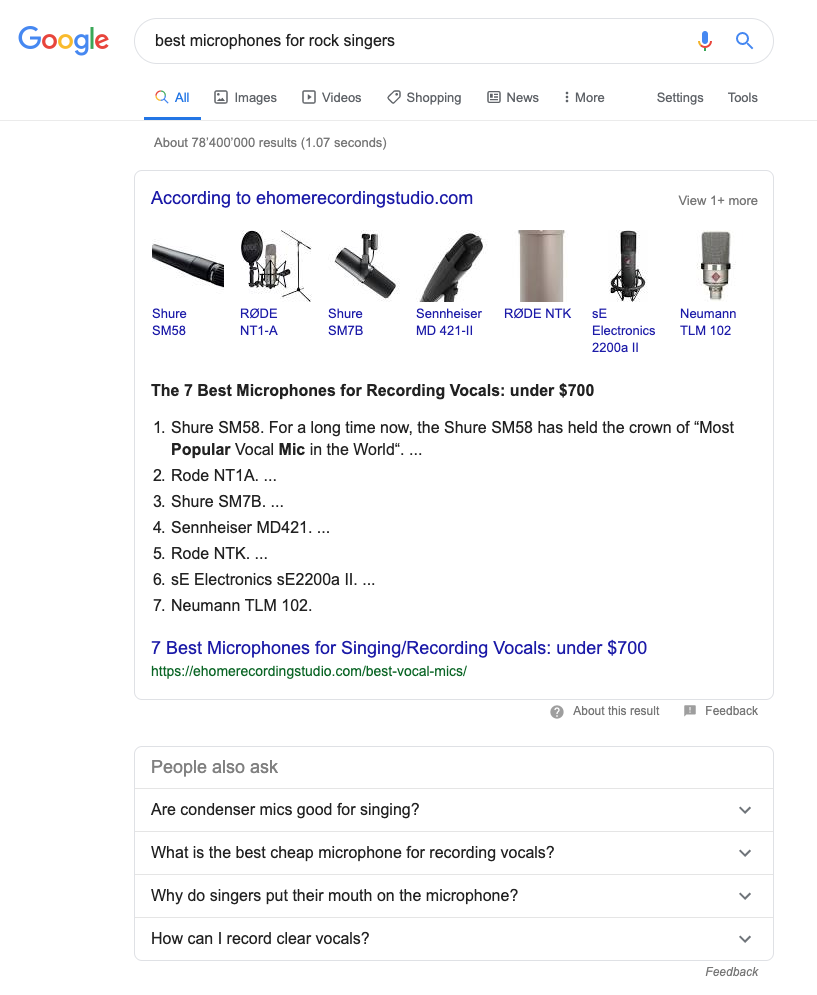Switch to the Shopping tab
The width and height of the screenshot is (817, 995).
tap(424, 98)
